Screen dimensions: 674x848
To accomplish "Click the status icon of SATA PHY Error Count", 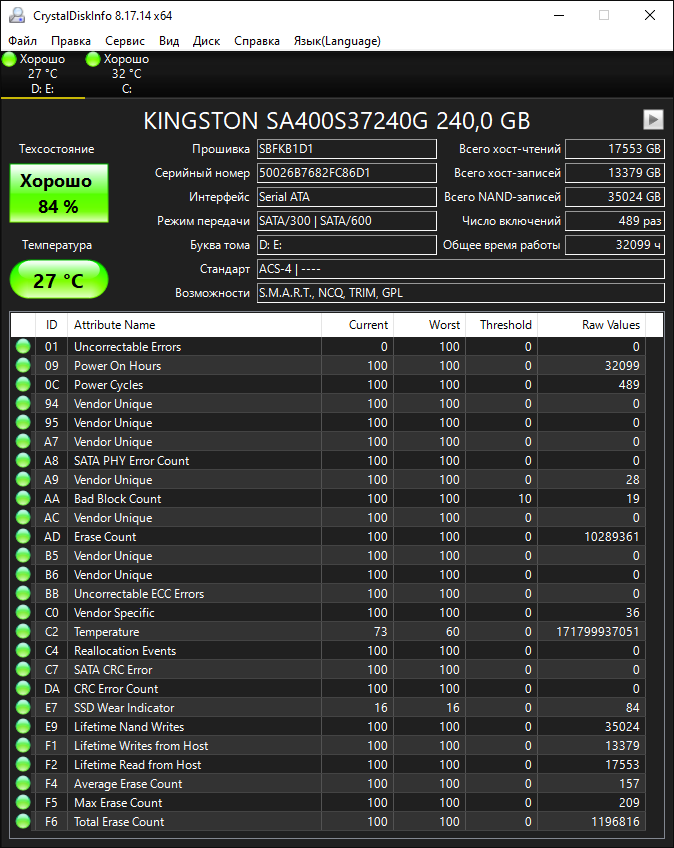I will pos(23,460).
